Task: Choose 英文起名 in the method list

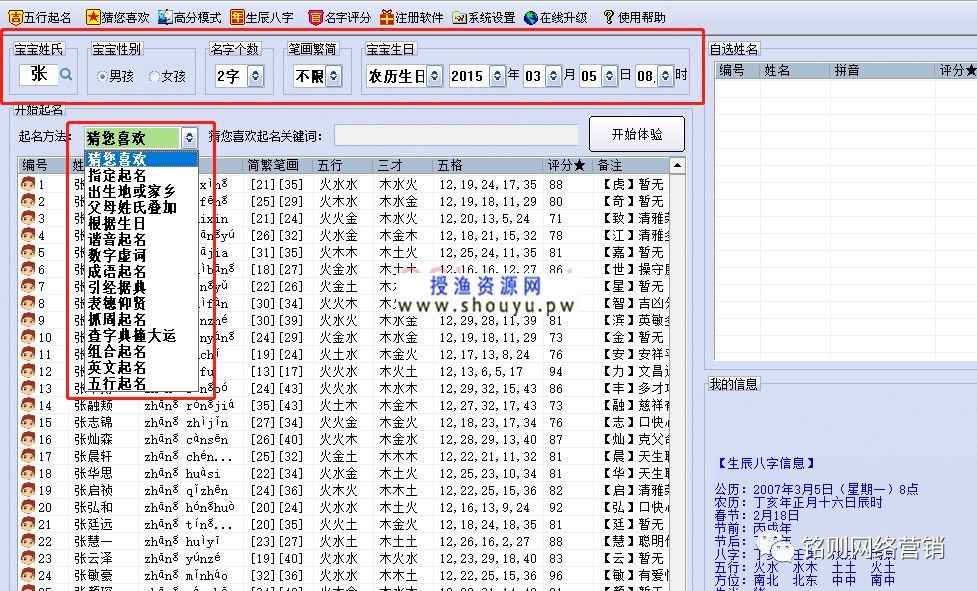Action: (141, 367)
